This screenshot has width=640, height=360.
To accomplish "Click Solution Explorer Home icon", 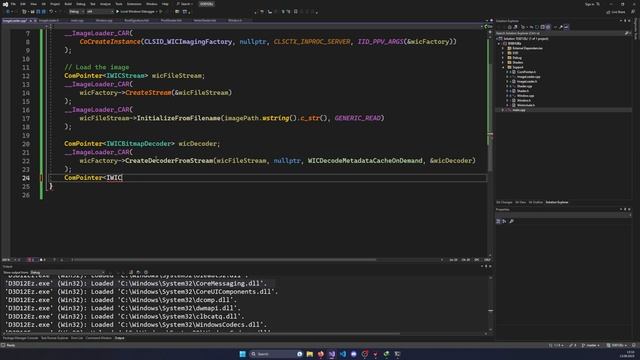I will [x=509, y=27].
